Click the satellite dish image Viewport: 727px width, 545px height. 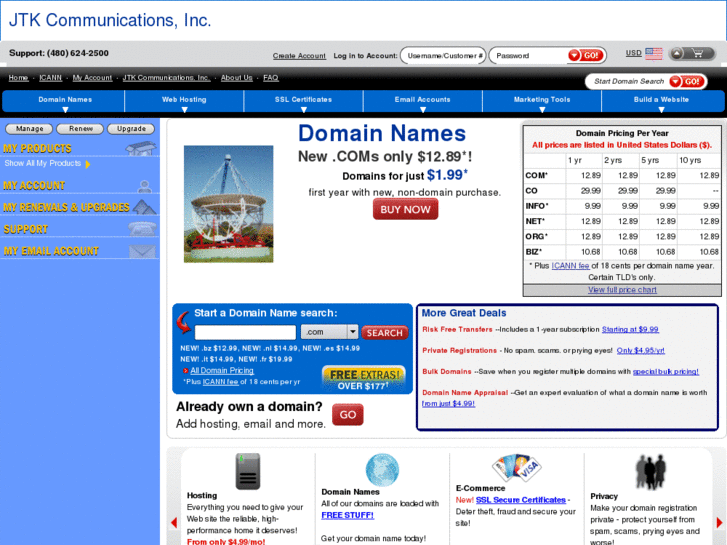point(229,204)
